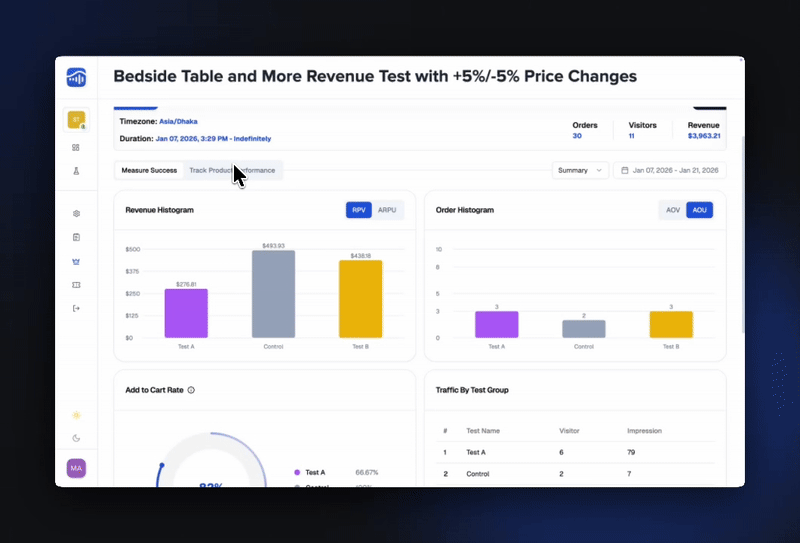Toggle Revenue Histogram to ARPU

387,210
